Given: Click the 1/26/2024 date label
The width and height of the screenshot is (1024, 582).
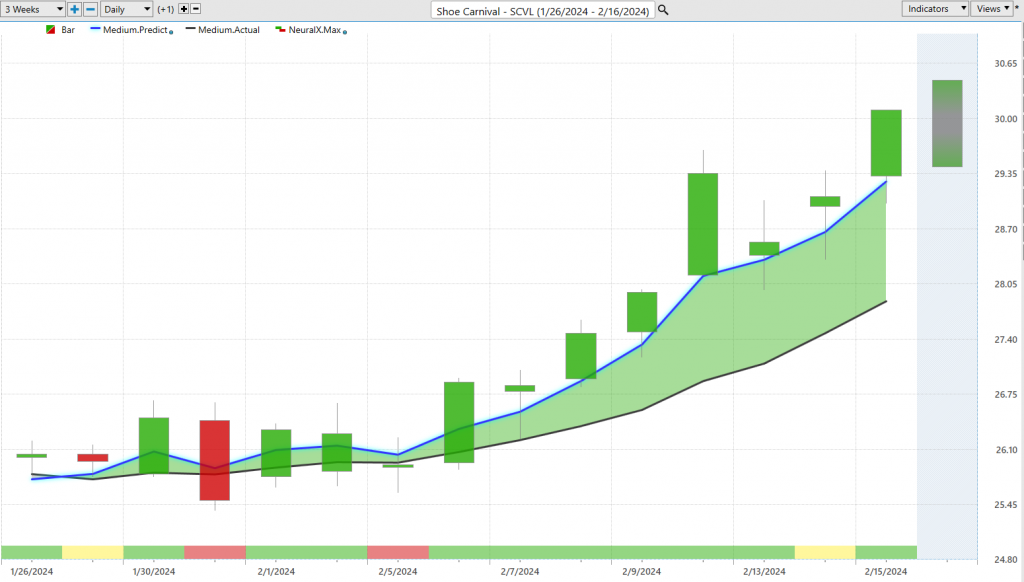Looking at the screenshot, I should tap(31, 572).
